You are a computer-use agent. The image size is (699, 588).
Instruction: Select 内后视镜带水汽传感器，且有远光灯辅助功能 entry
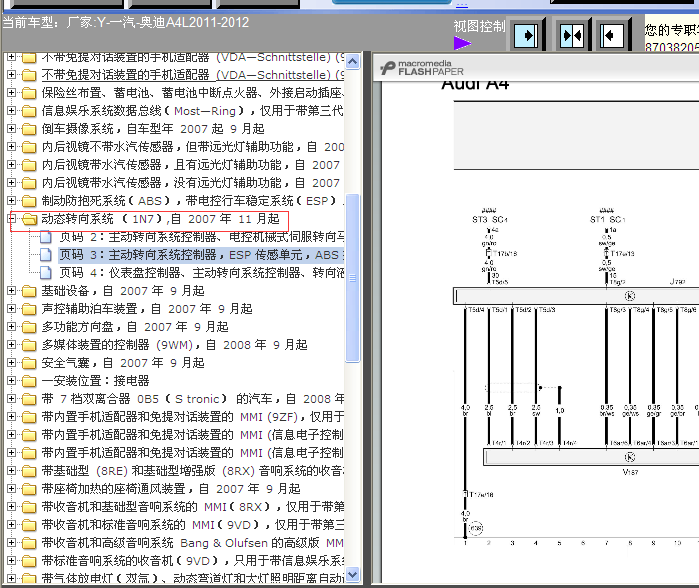[x=191, y=165]
